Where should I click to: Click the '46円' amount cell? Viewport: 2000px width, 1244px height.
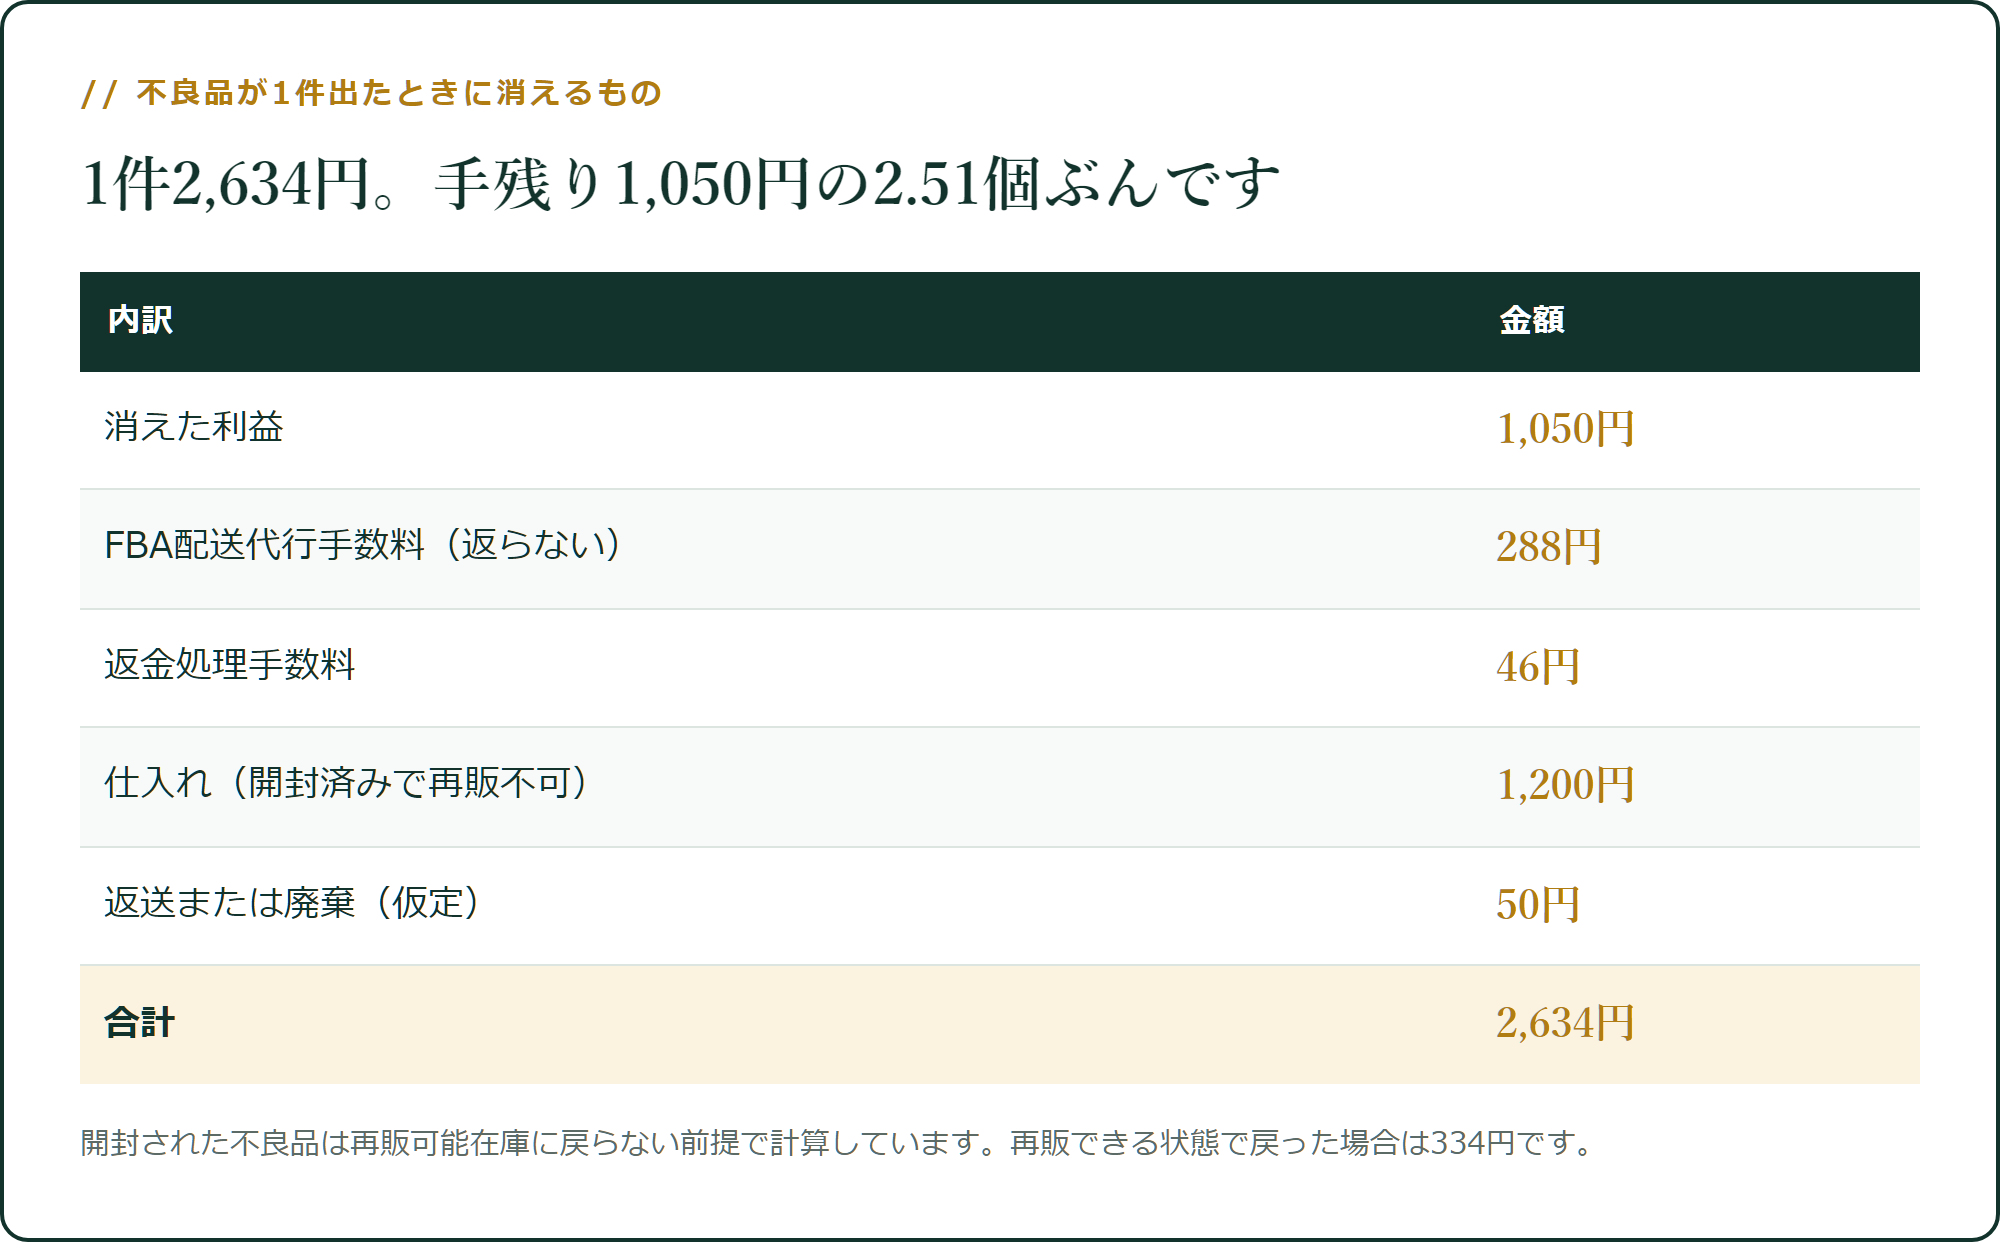click(1538, 667)
